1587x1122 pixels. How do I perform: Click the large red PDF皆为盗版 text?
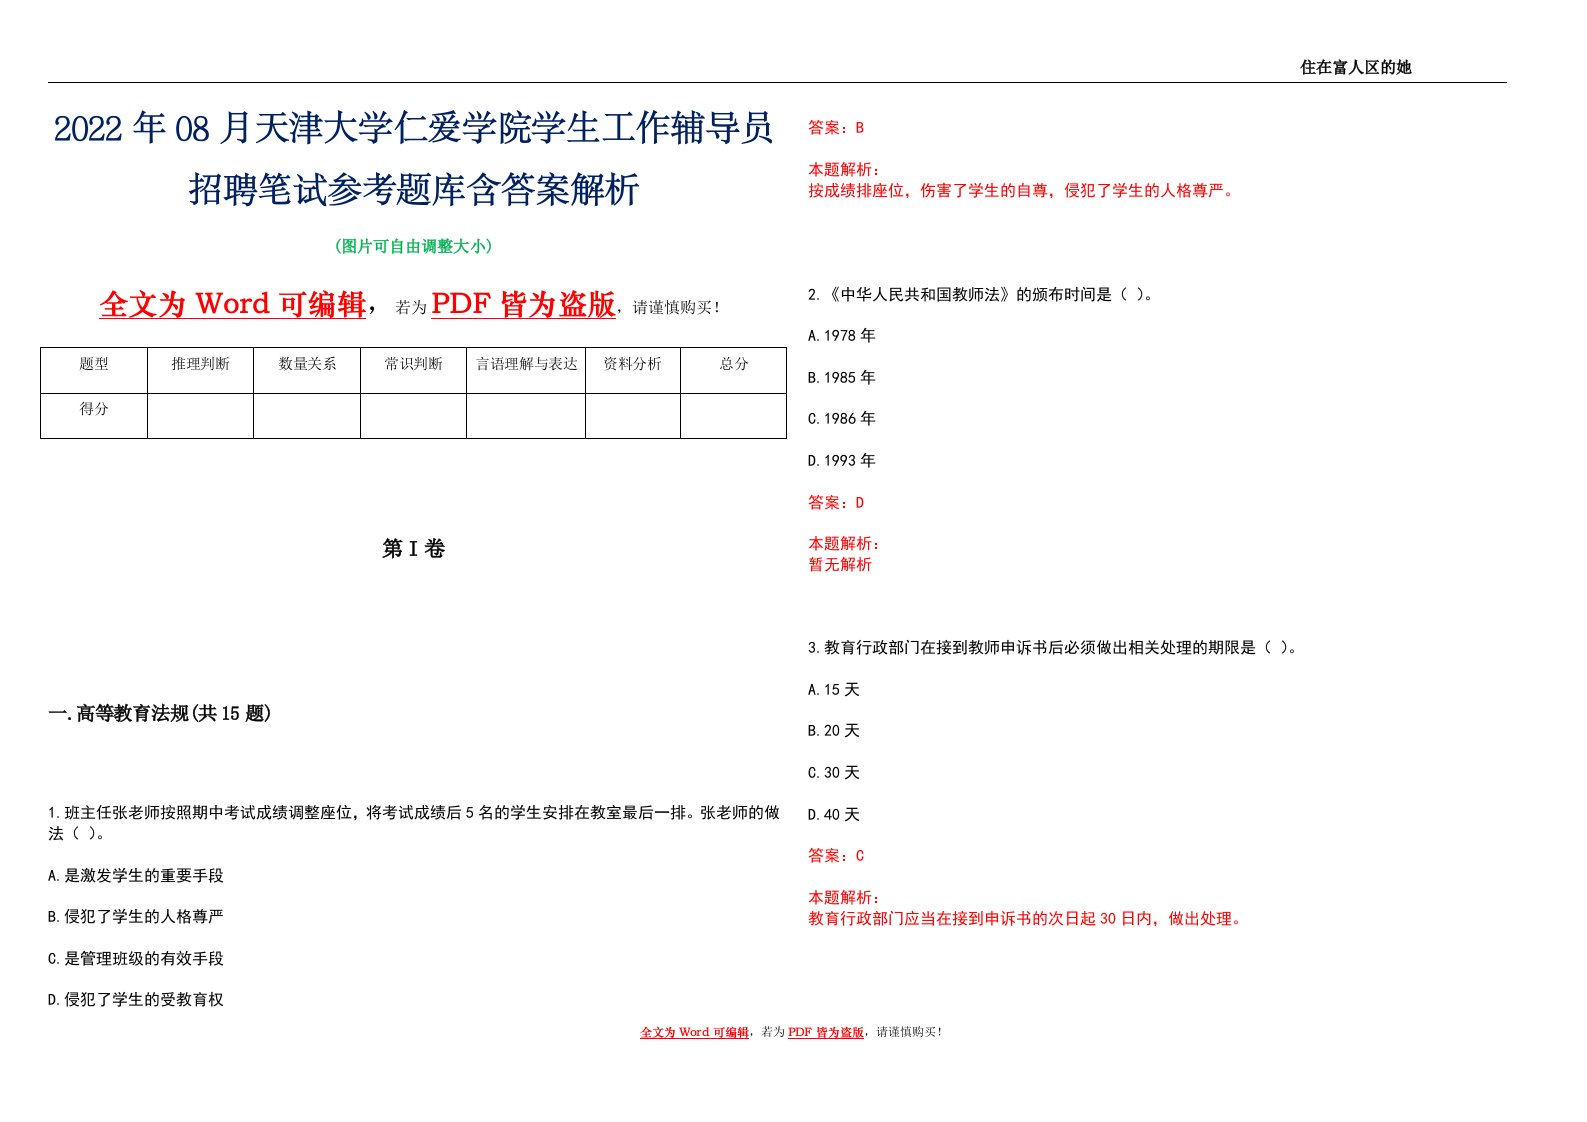[x=523, y=304]
